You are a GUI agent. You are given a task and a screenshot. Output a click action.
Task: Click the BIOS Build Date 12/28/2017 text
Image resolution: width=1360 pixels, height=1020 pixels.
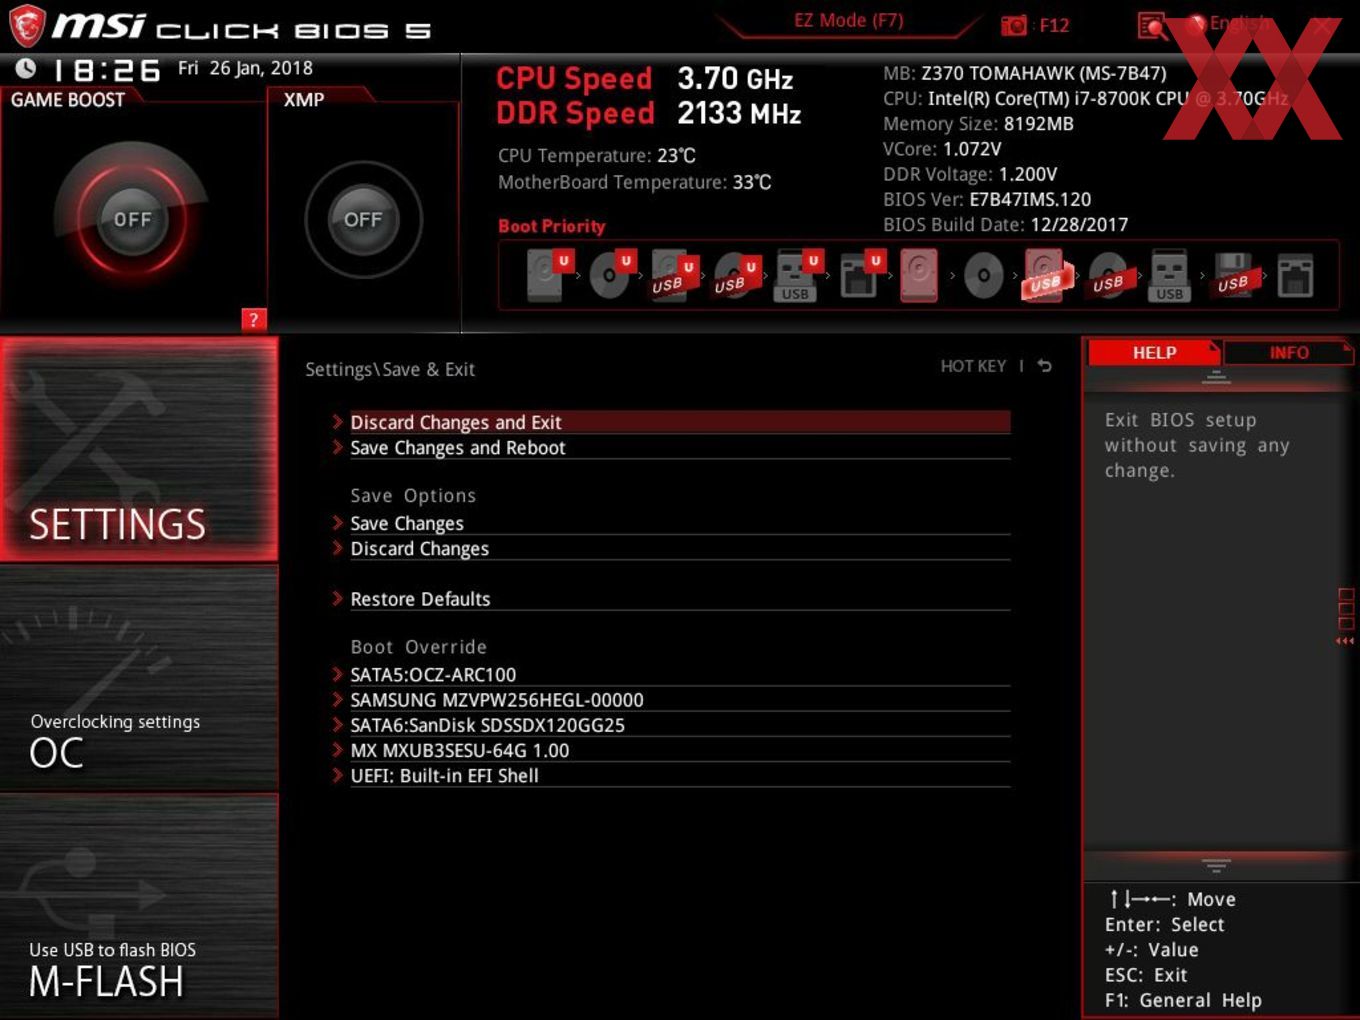(x=1005, y=224)
